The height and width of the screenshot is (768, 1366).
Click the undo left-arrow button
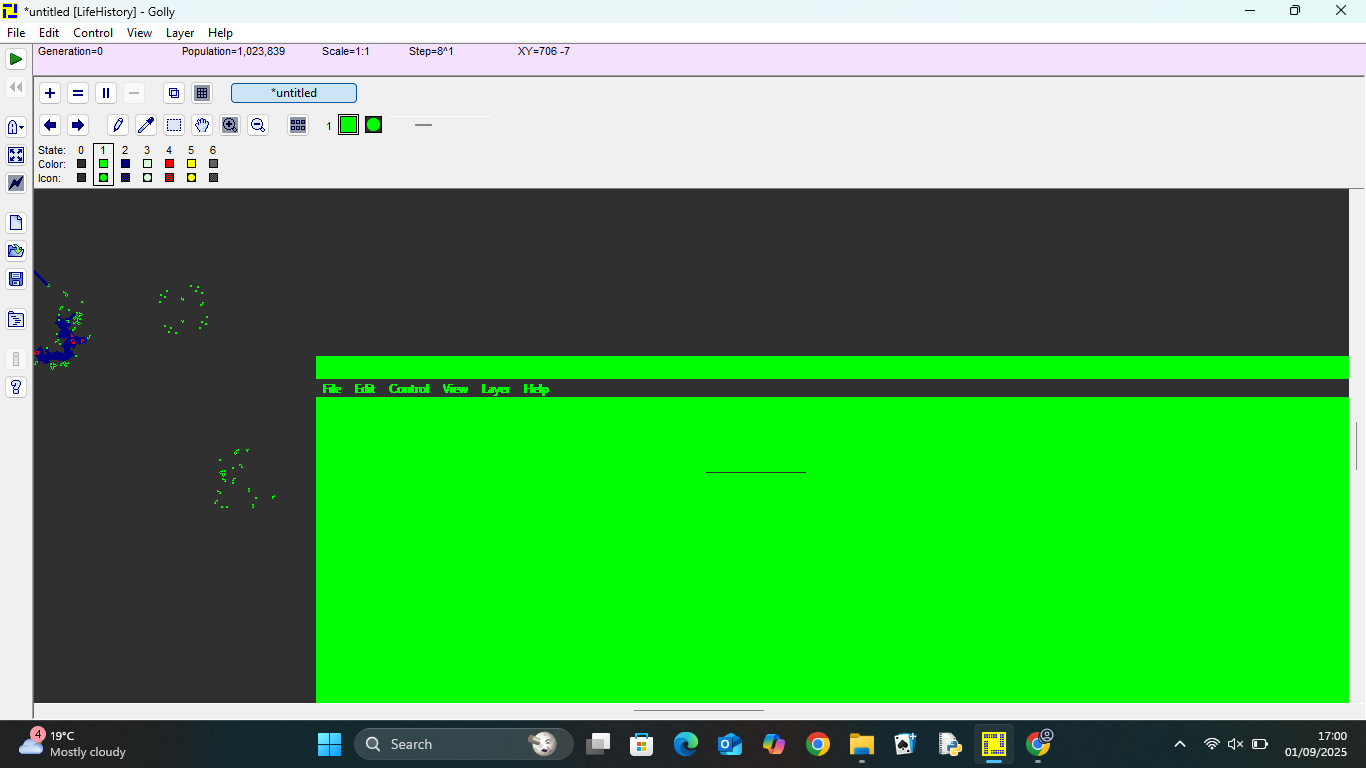click(50, 125)
